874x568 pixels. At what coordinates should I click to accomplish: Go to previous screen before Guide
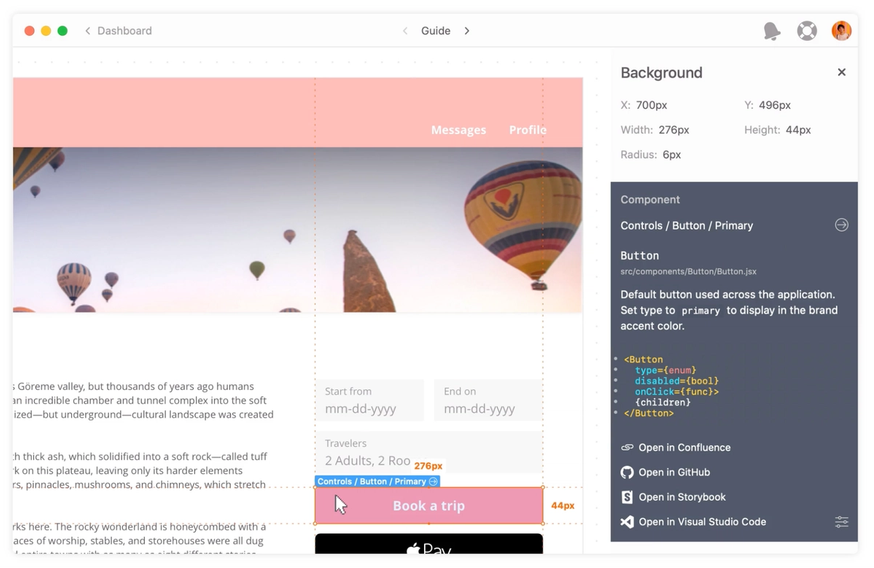tap(405, 31)
